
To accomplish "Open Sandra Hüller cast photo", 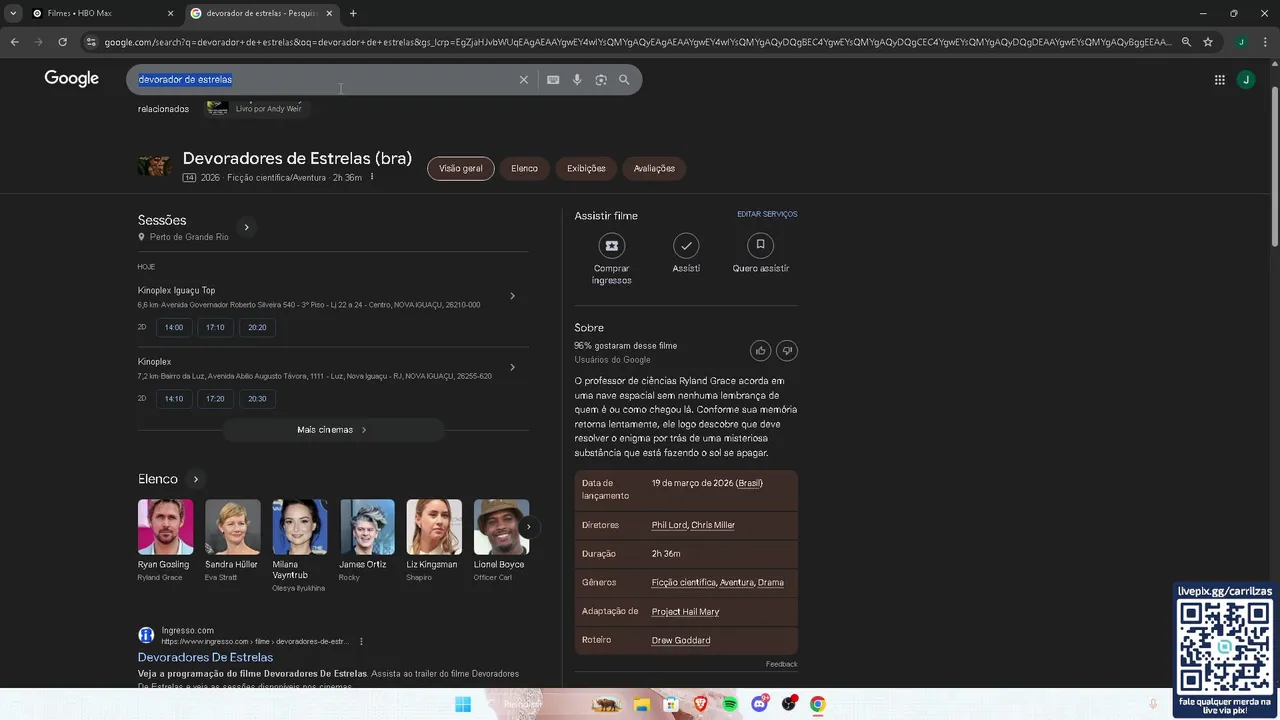I will [233, 527].
